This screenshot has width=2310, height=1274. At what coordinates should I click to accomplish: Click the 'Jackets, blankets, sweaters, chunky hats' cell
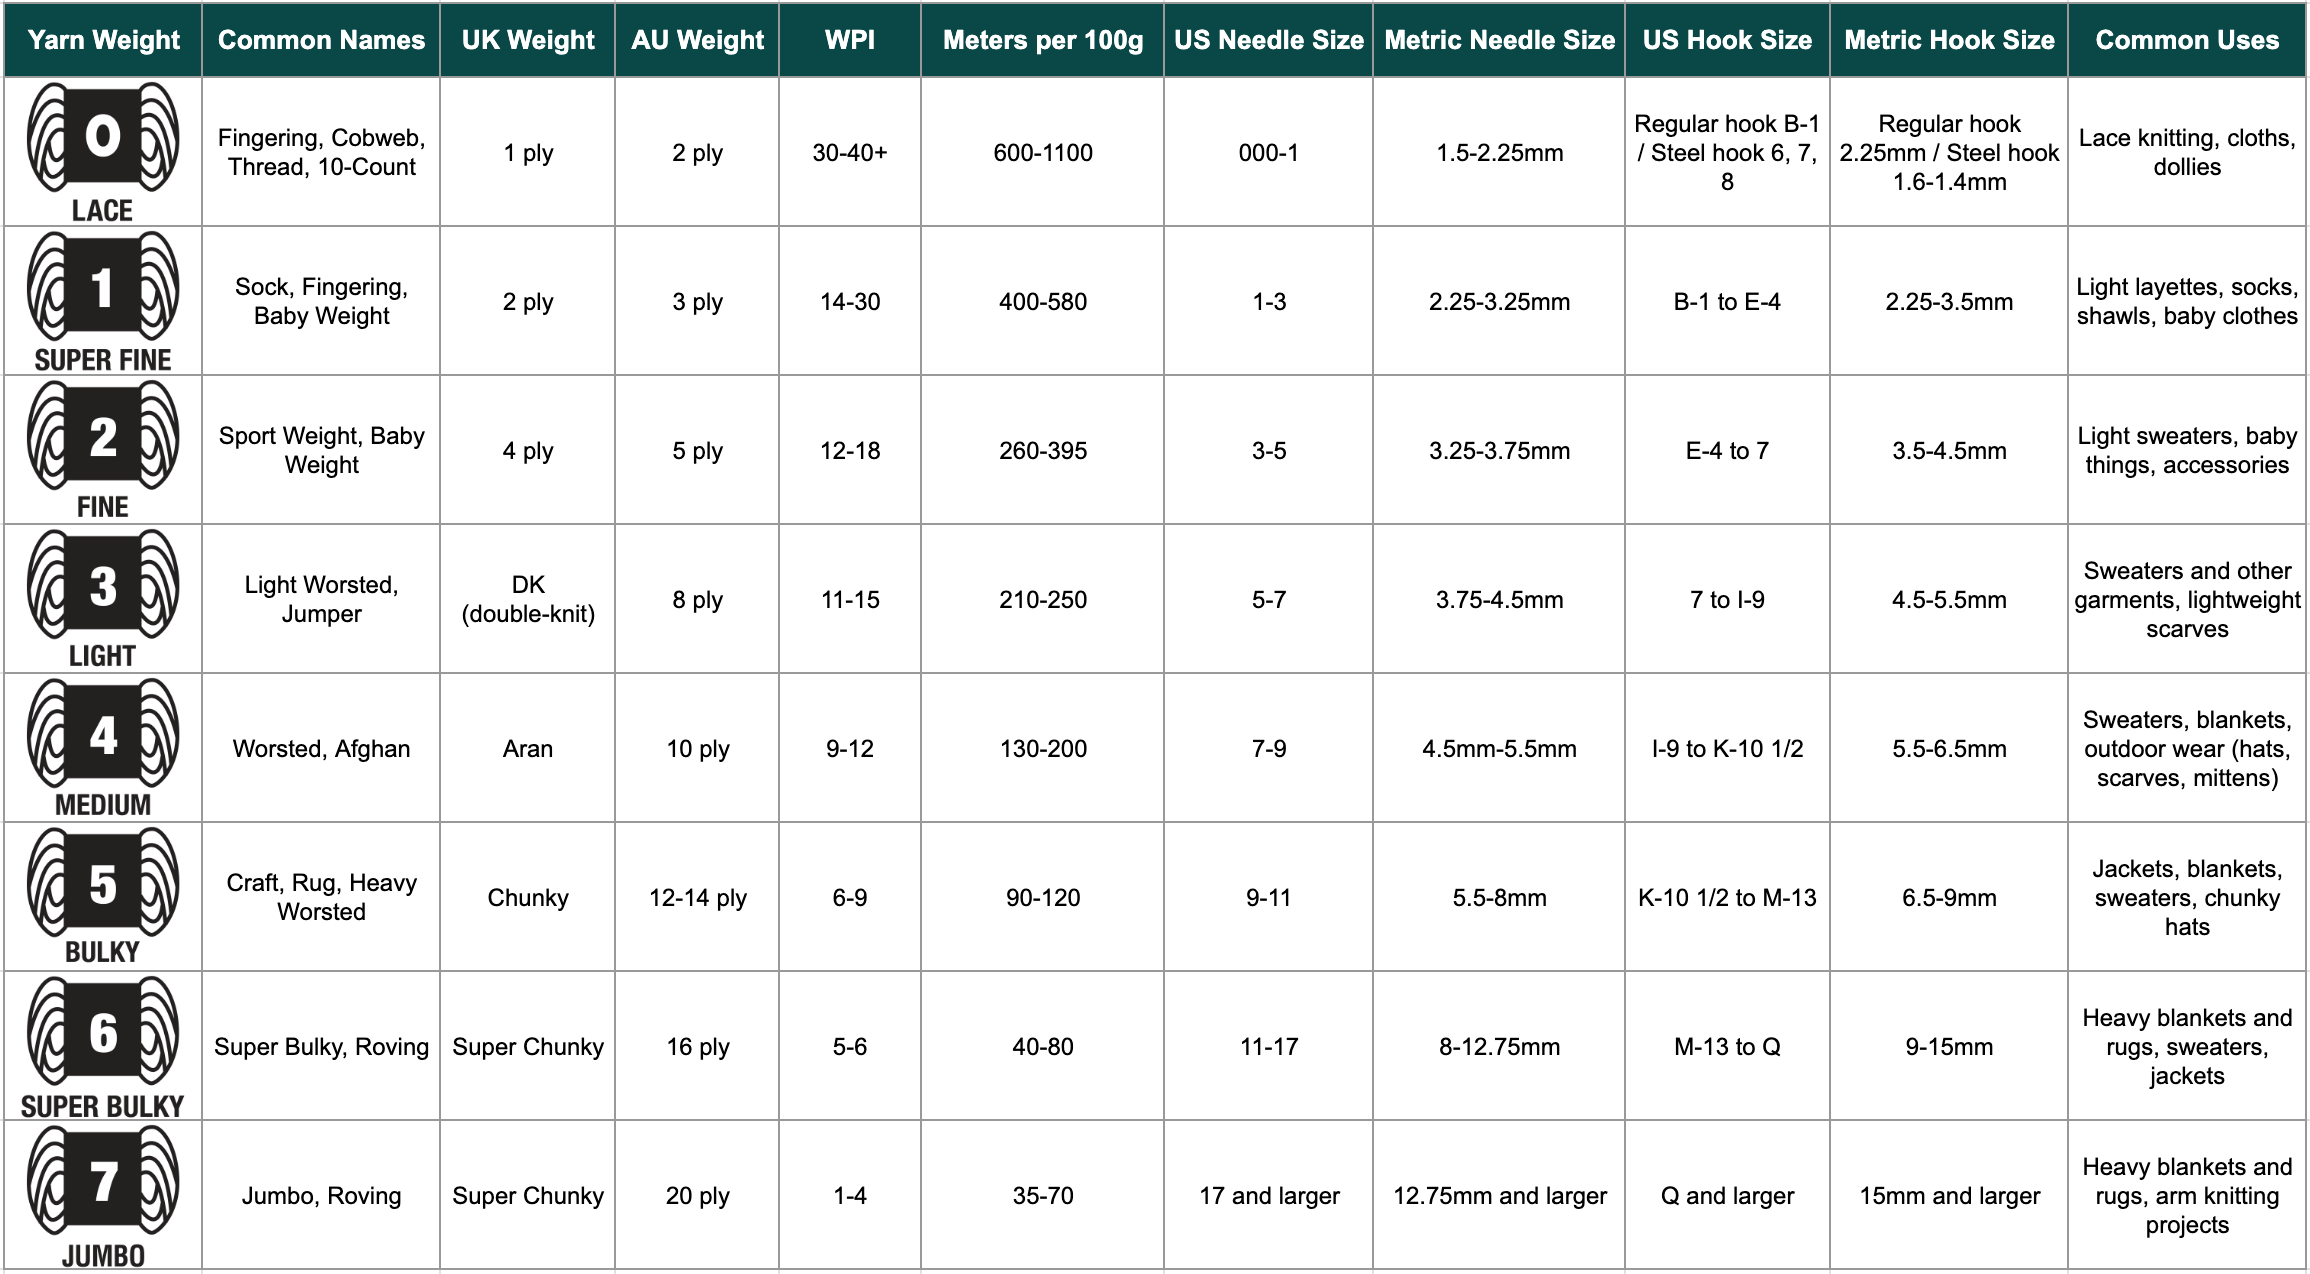pyautogui.click(x=2187, y=897)
